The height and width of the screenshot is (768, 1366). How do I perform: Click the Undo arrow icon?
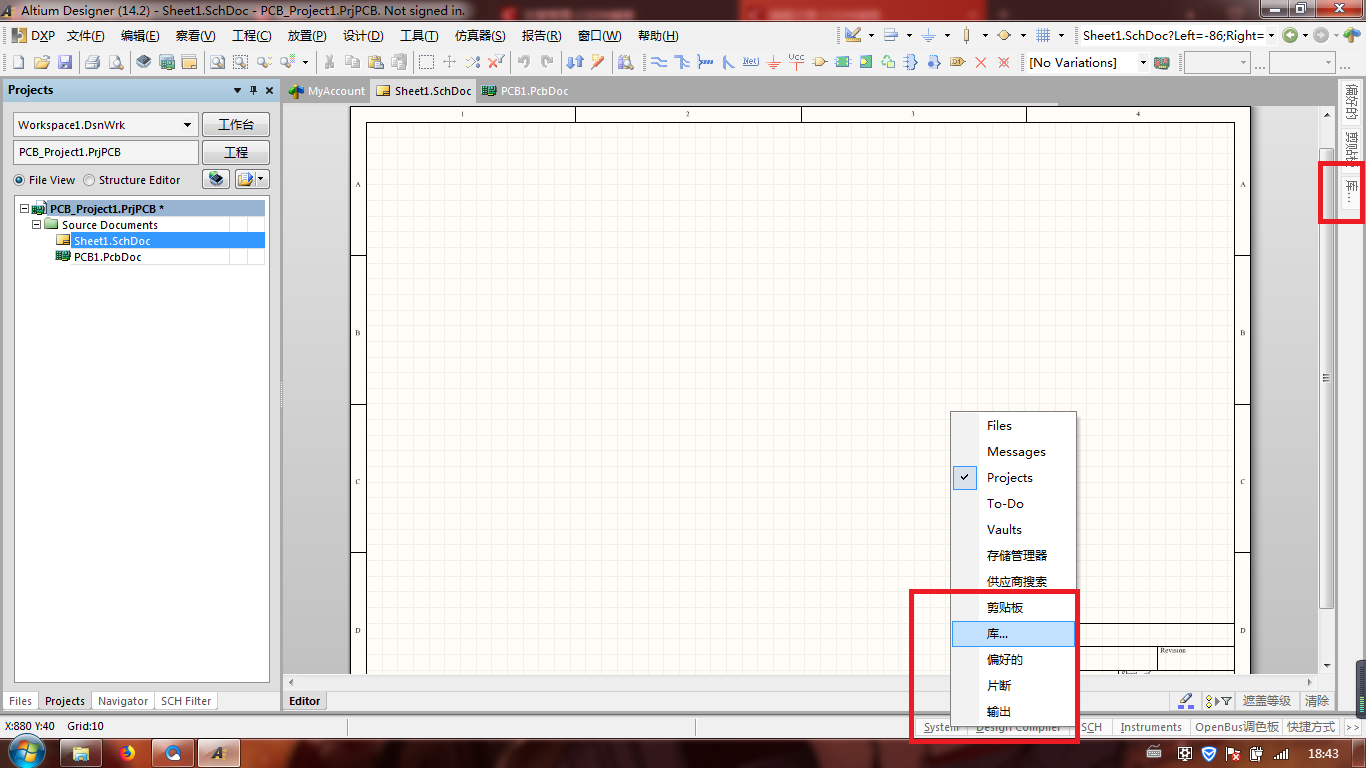click(x=523, y=62)
